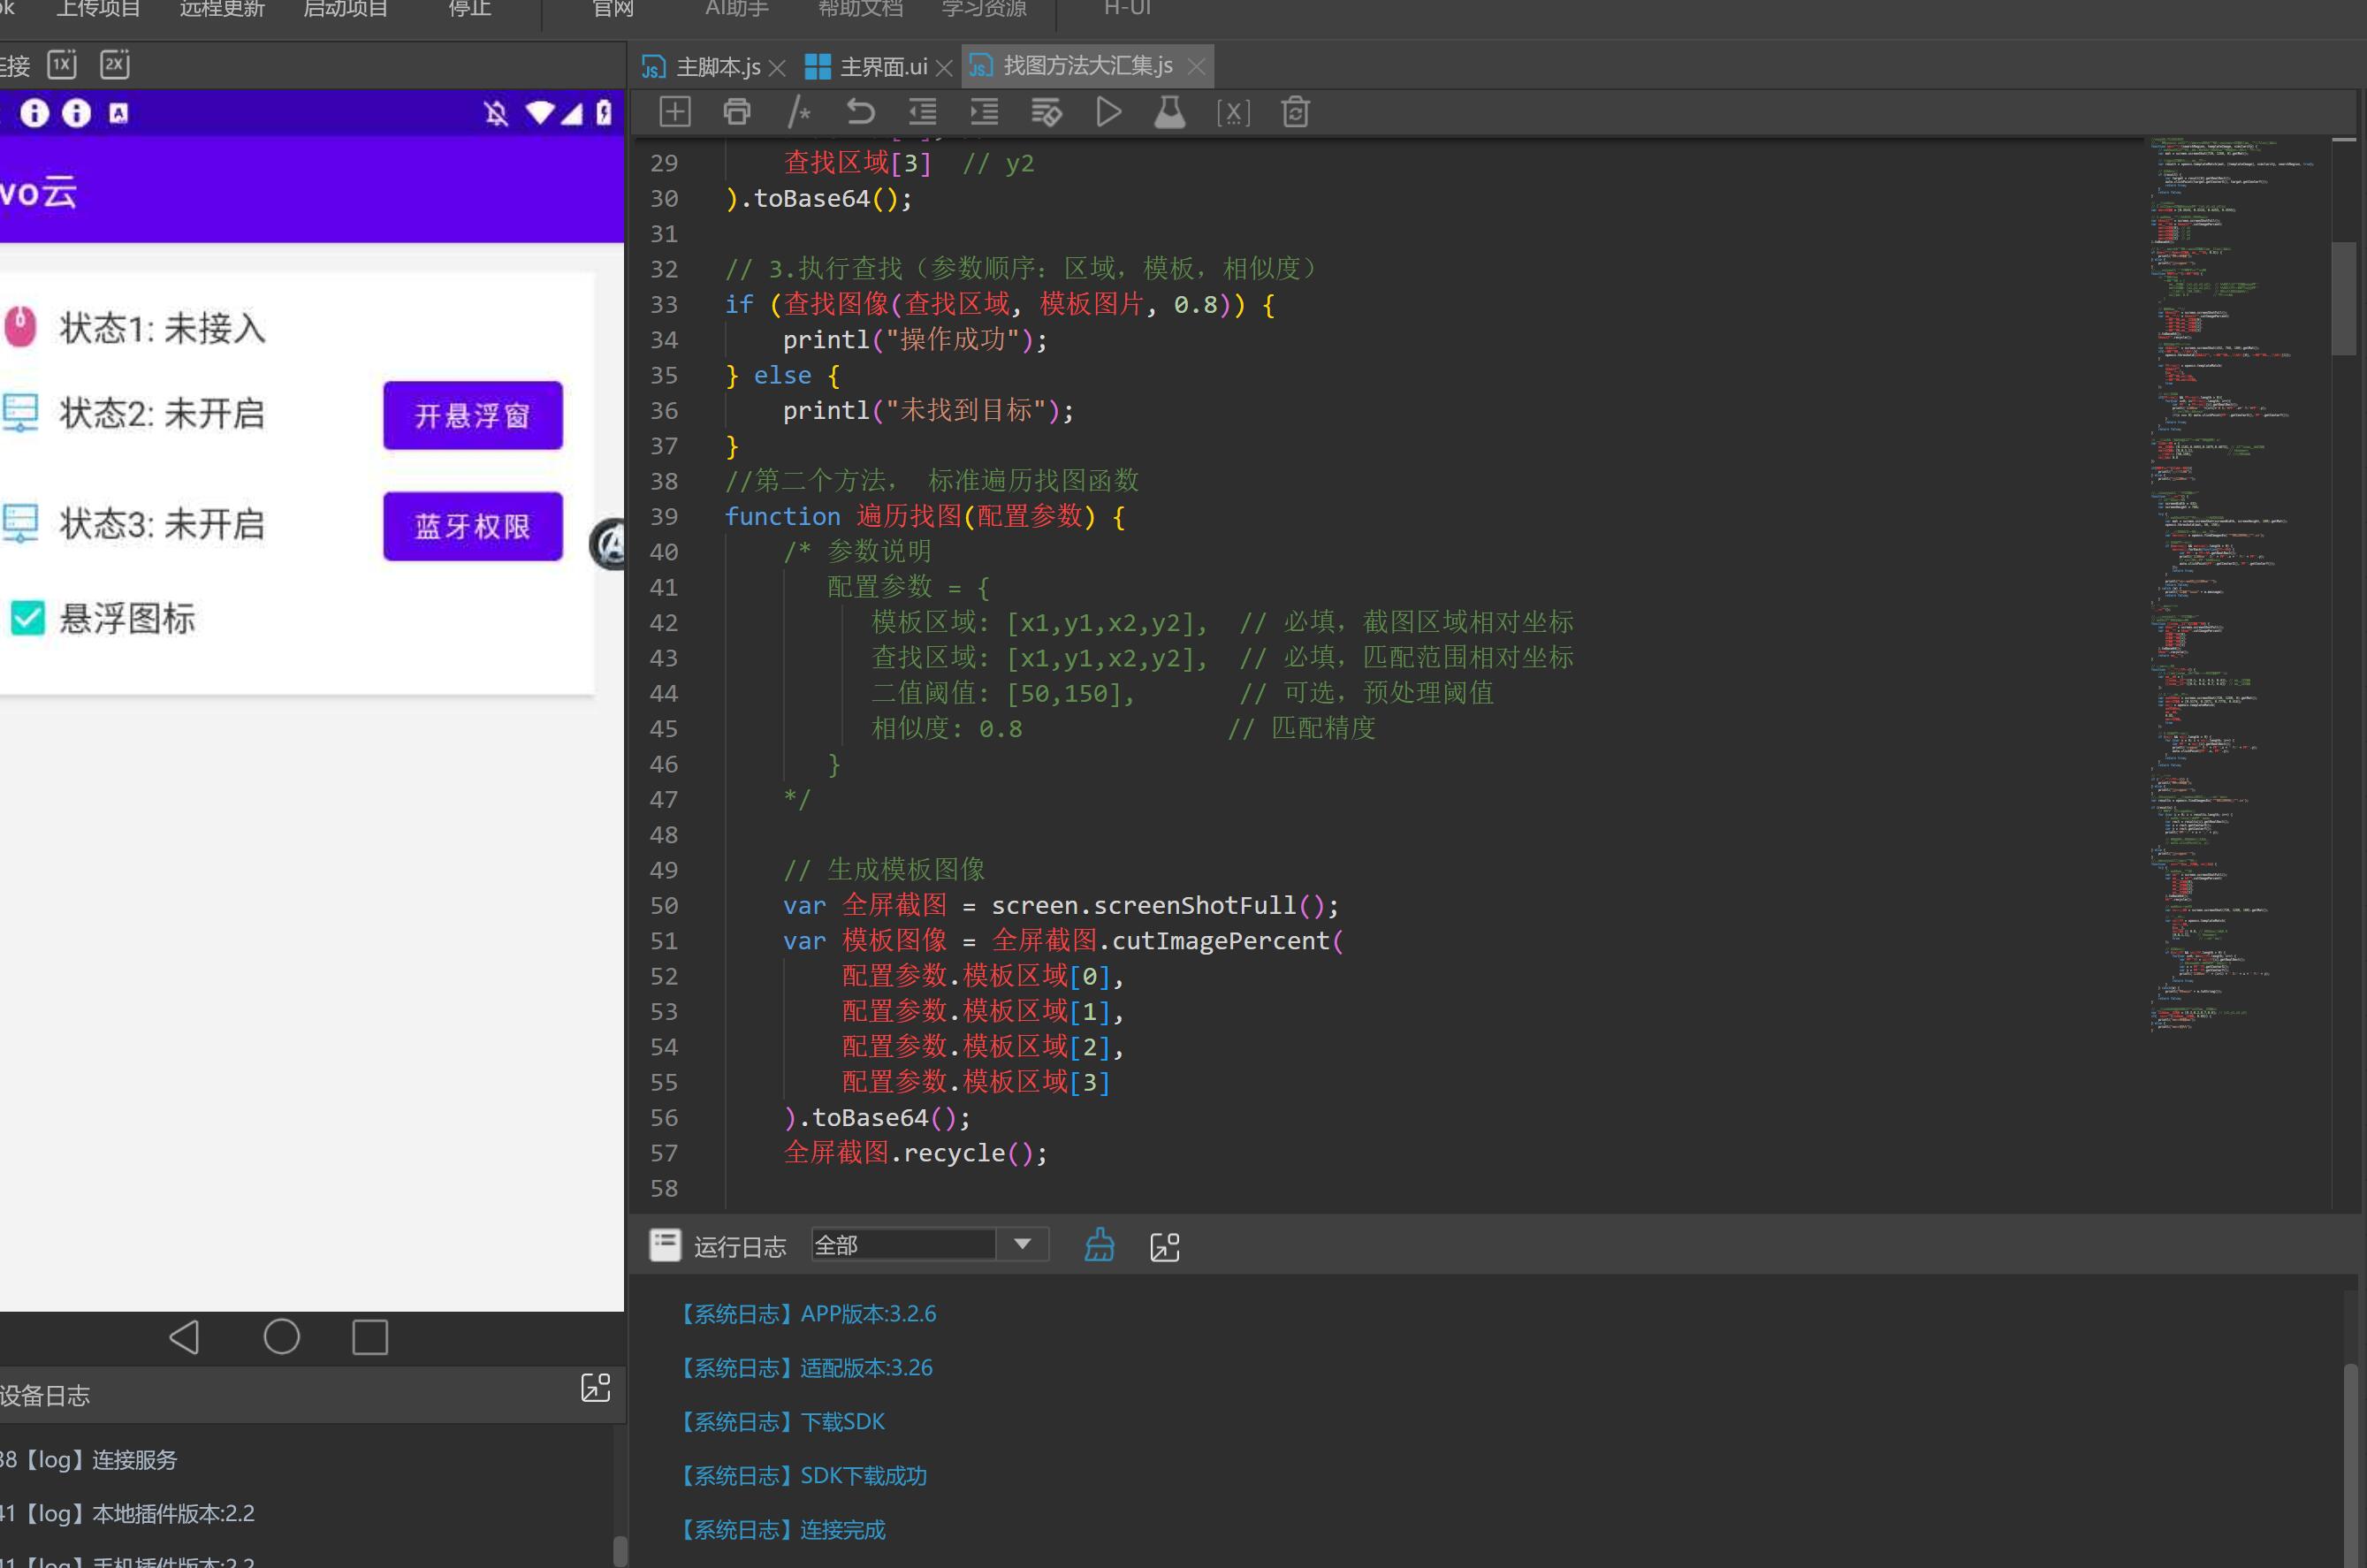Click the new file plus icon in editor toolbar

coord(675,112)
